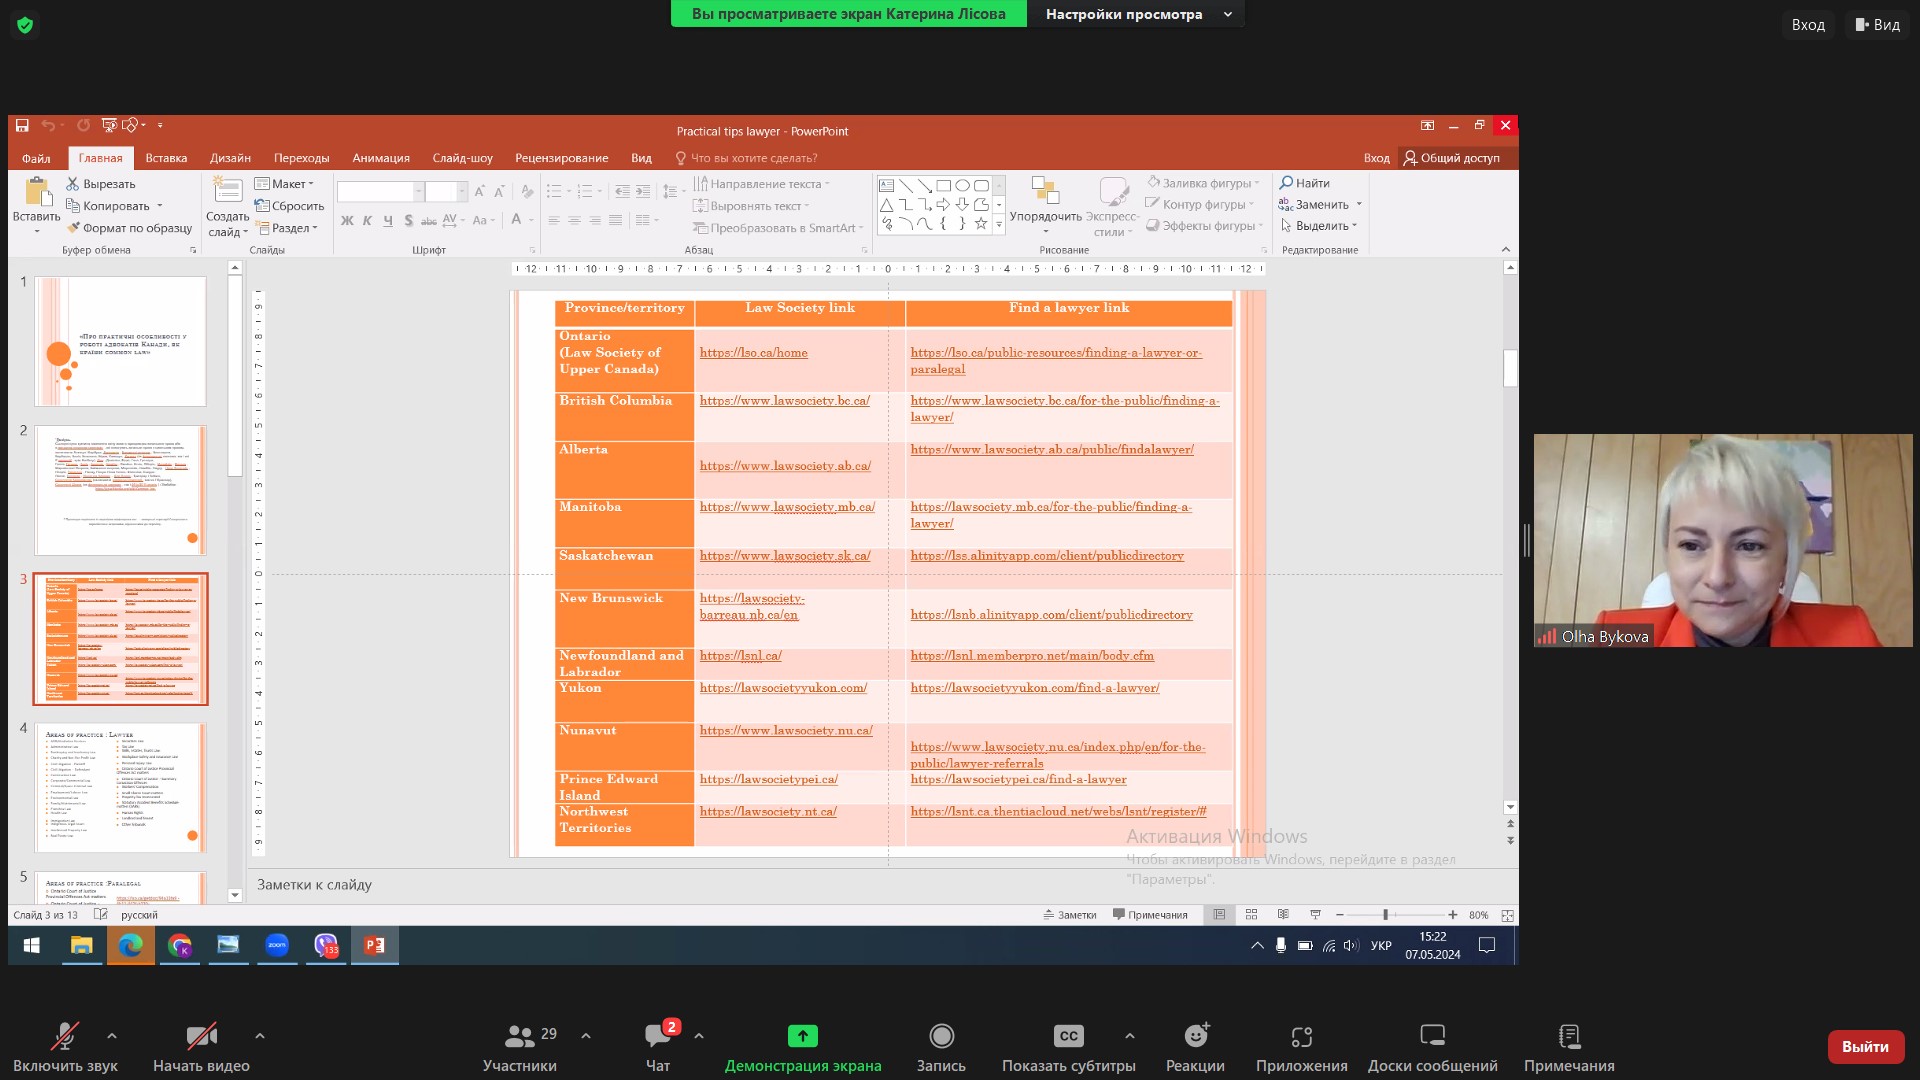Click Reset (Сбросить) slide button

[x=289, y=206]
